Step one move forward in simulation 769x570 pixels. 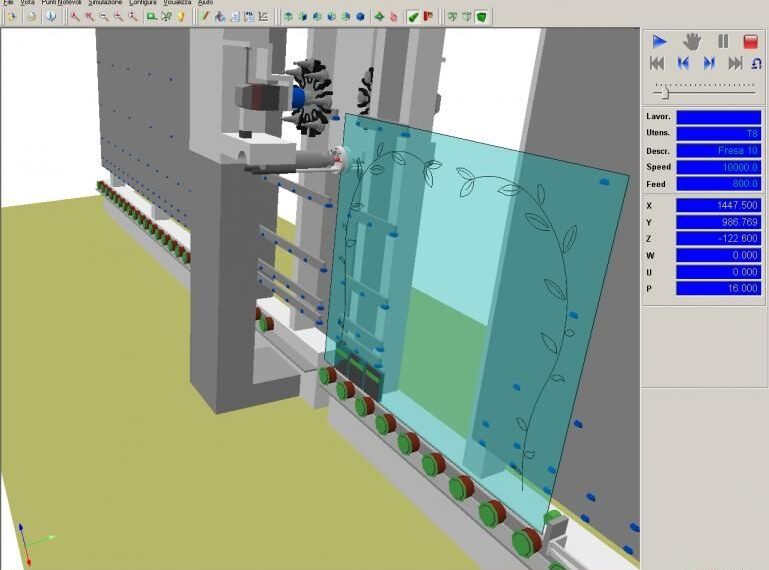[x=709, y=63]
